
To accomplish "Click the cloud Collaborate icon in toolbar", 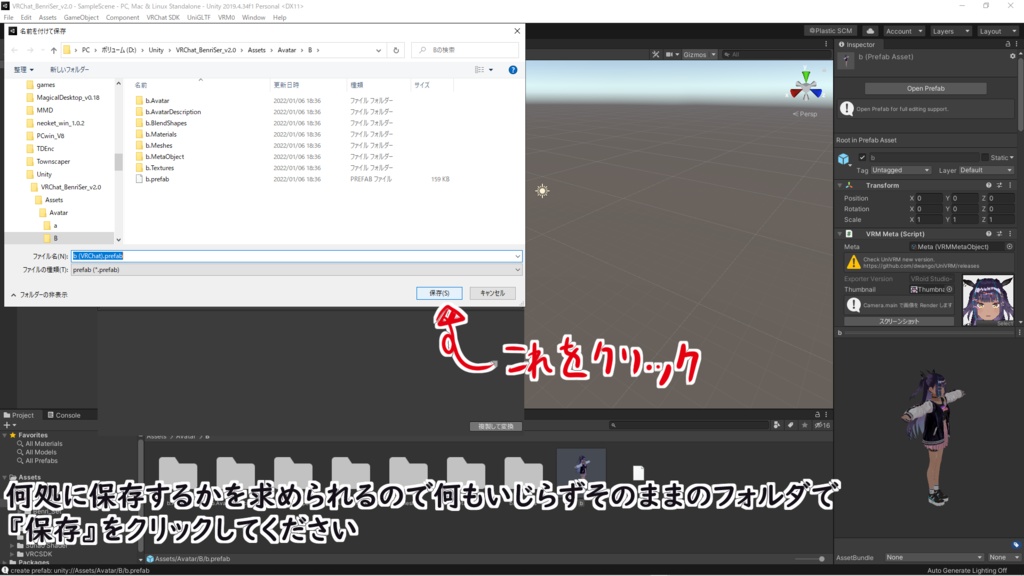I will click(x=870, y=32).
